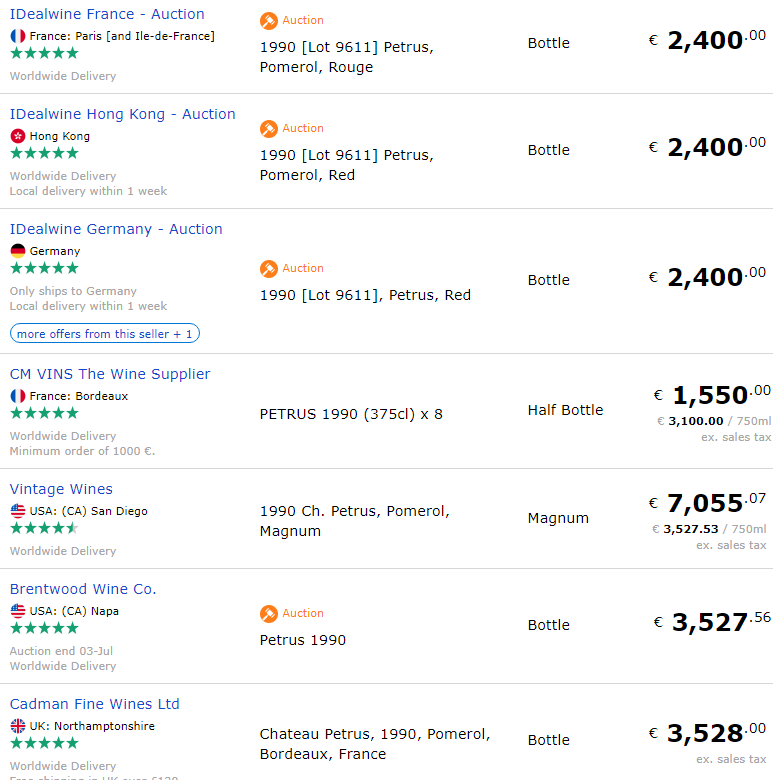
Task: Expand 'more offers from this seller + 1'
Action: 105,333
